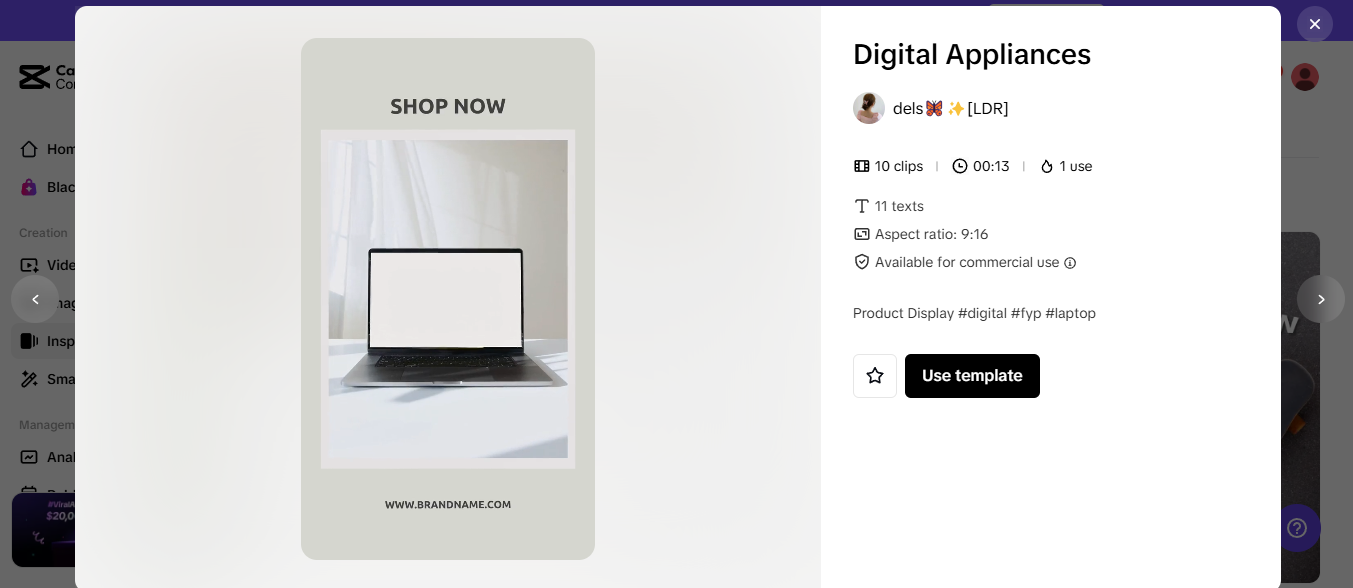
Task: Play the Shop Now template preview
Action: (x=448, y=299)
